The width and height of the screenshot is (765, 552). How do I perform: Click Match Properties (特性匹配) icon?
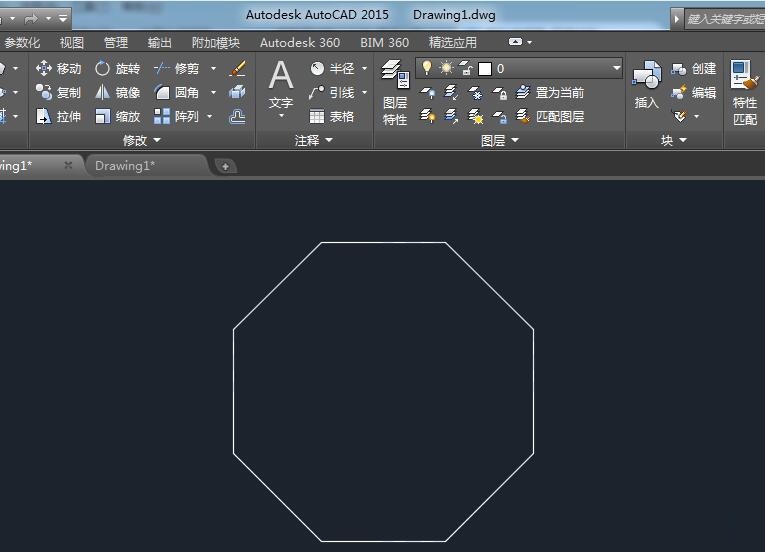coord(745,93)
